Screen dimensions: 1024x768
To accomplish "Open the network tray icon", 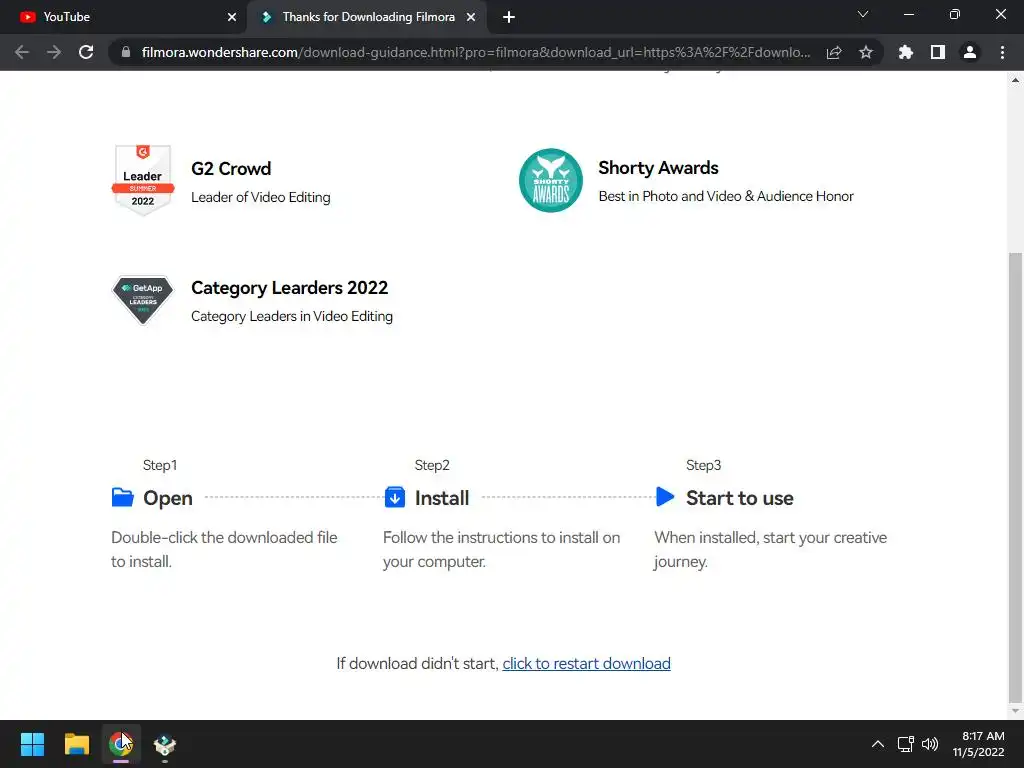I will tap(905, 744).
